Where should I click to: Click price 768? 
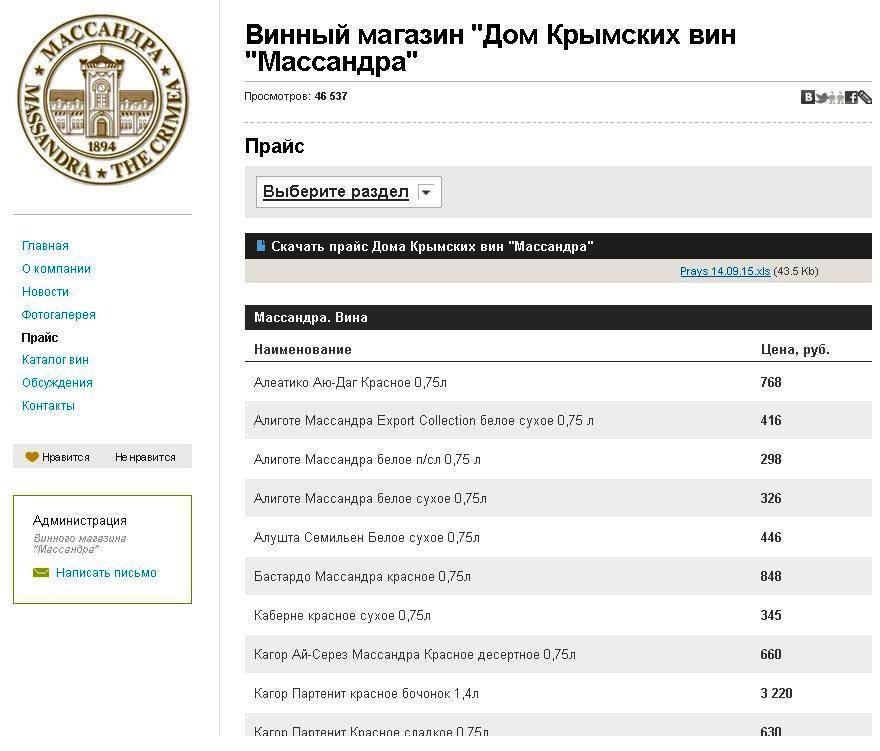tap(771, 382)
